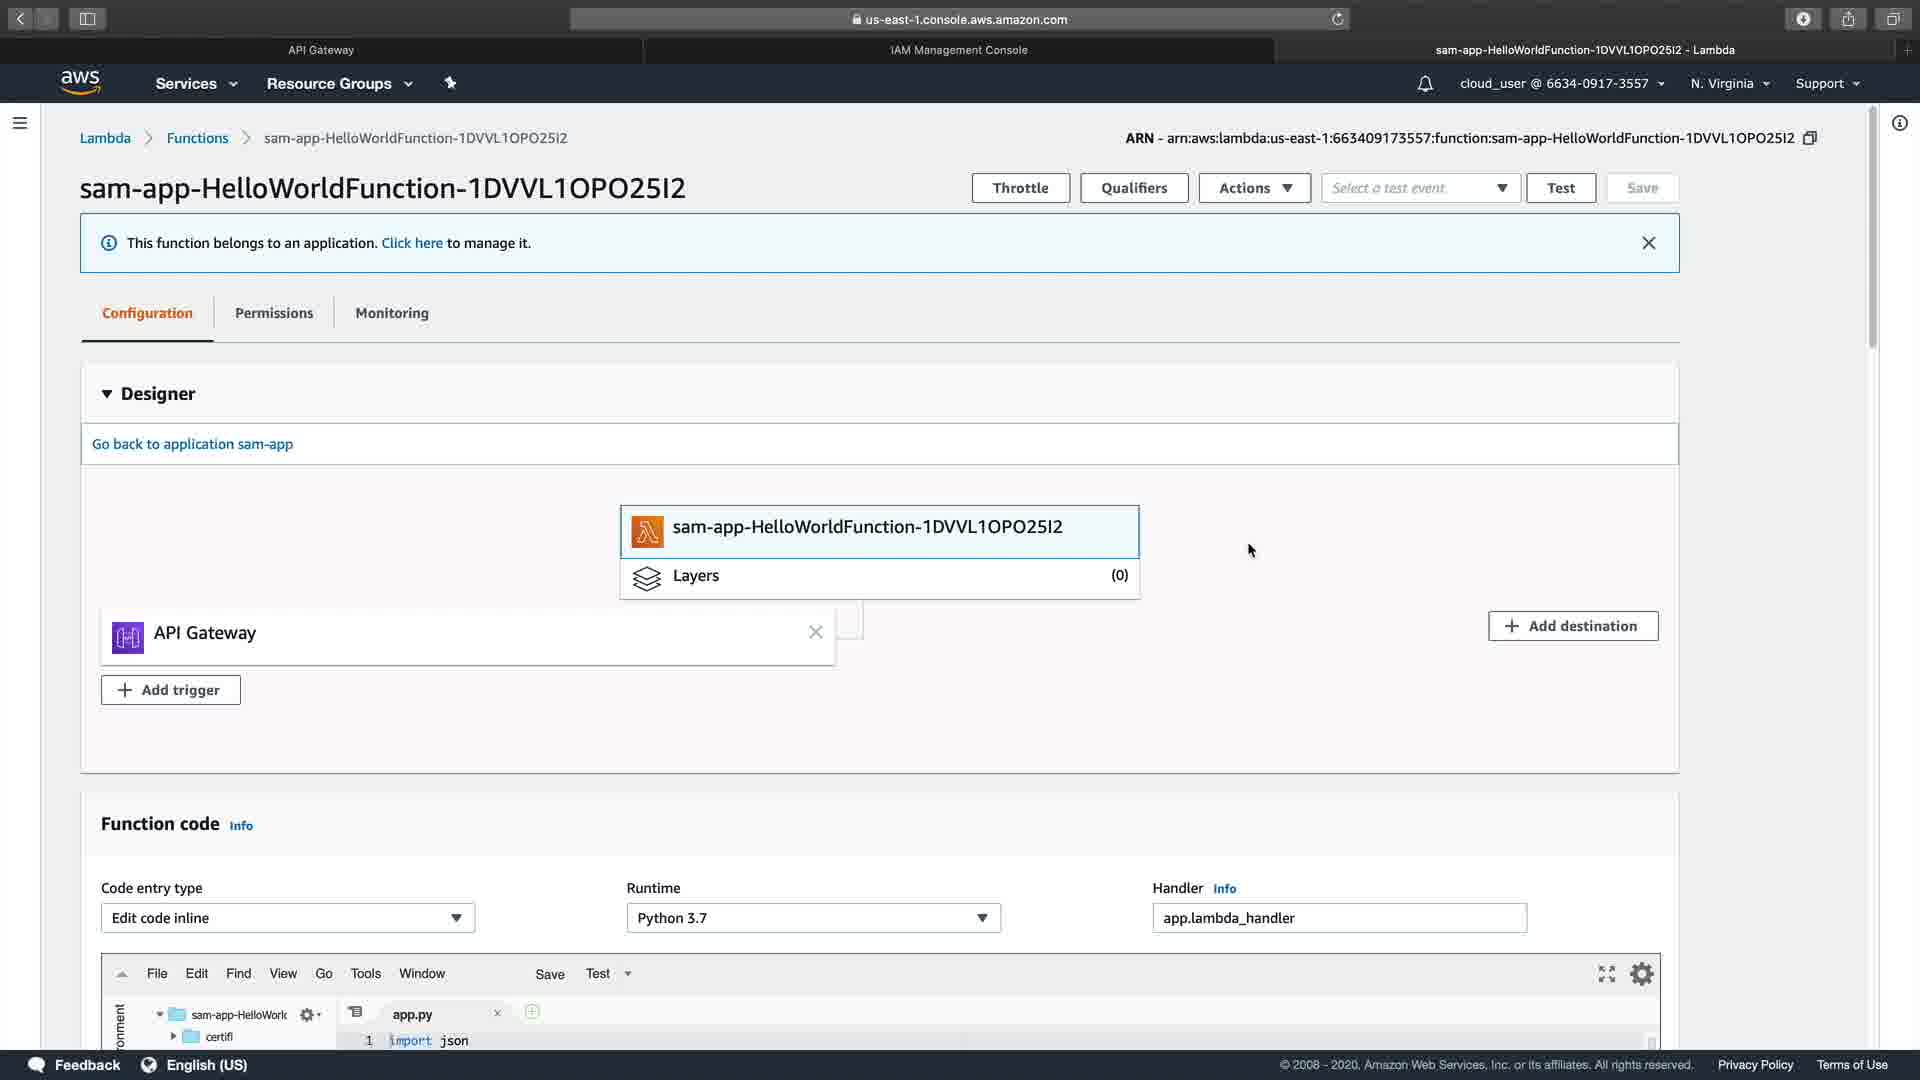The image size is (1920, 1080).
Task: Remove the API Gateway trigger
Action: point(815,632)
